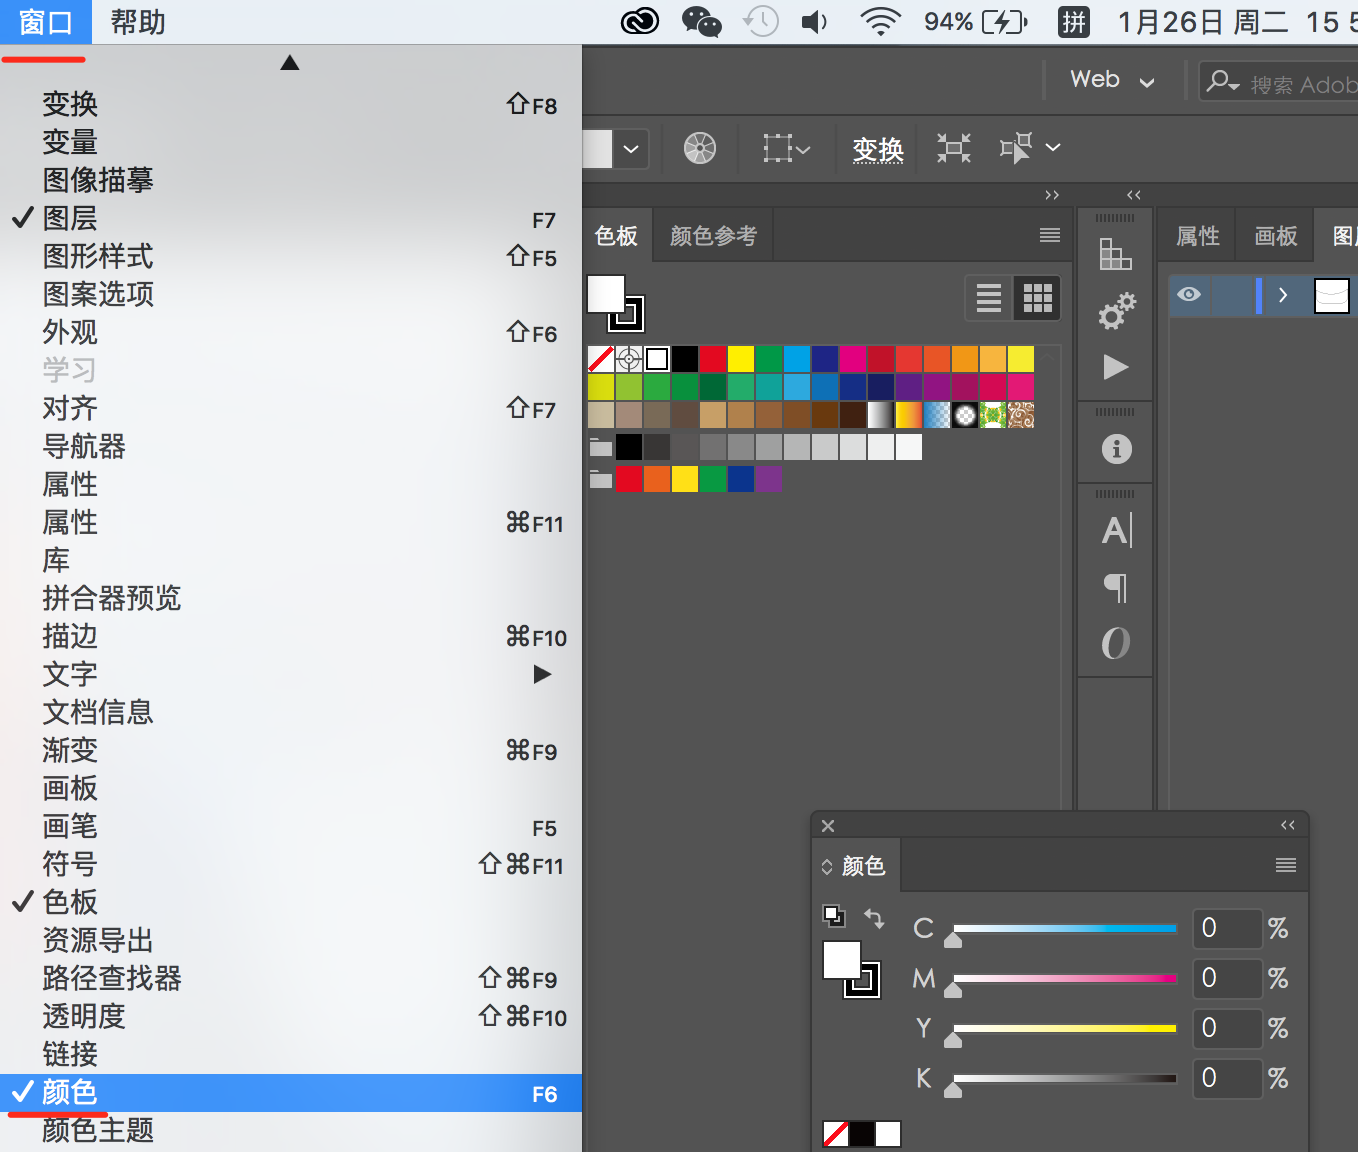Screen dimensions: 1358x1152
Task: Switch swatches to list view
Action: coord(989,298)
